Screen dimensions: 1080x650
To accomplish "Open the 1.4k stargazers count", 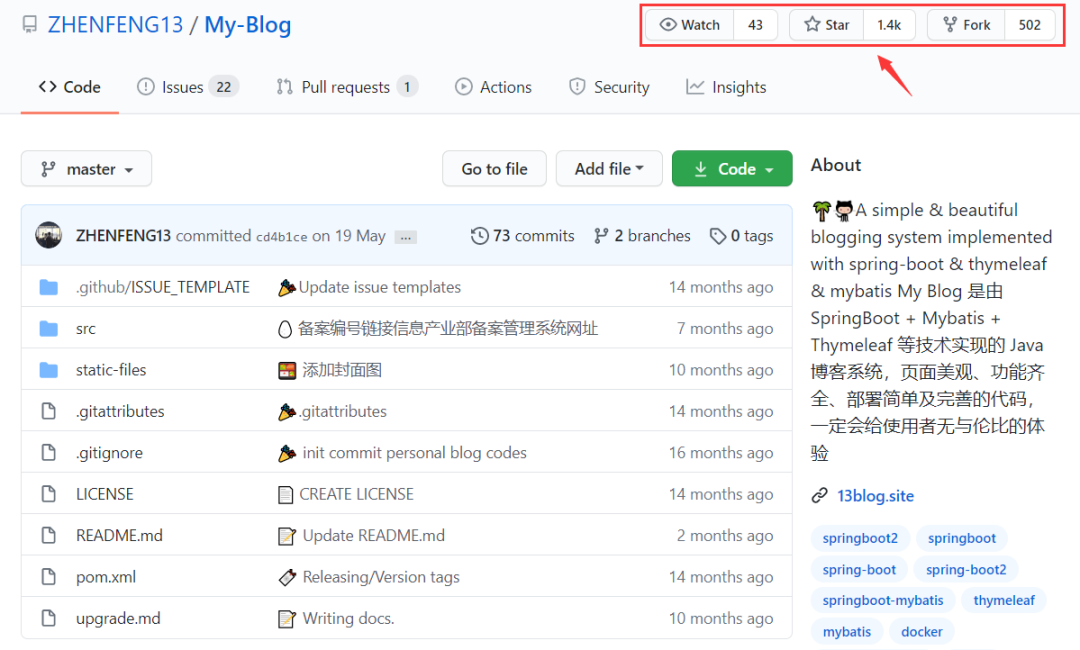I will pos(889,25).
